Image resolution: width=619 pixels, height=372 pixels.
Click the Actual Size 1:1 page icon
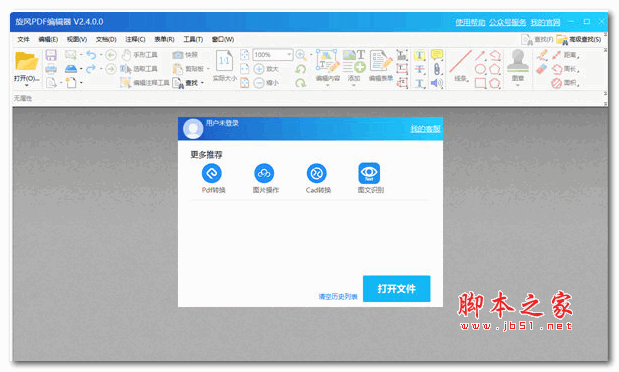[224, 61]
